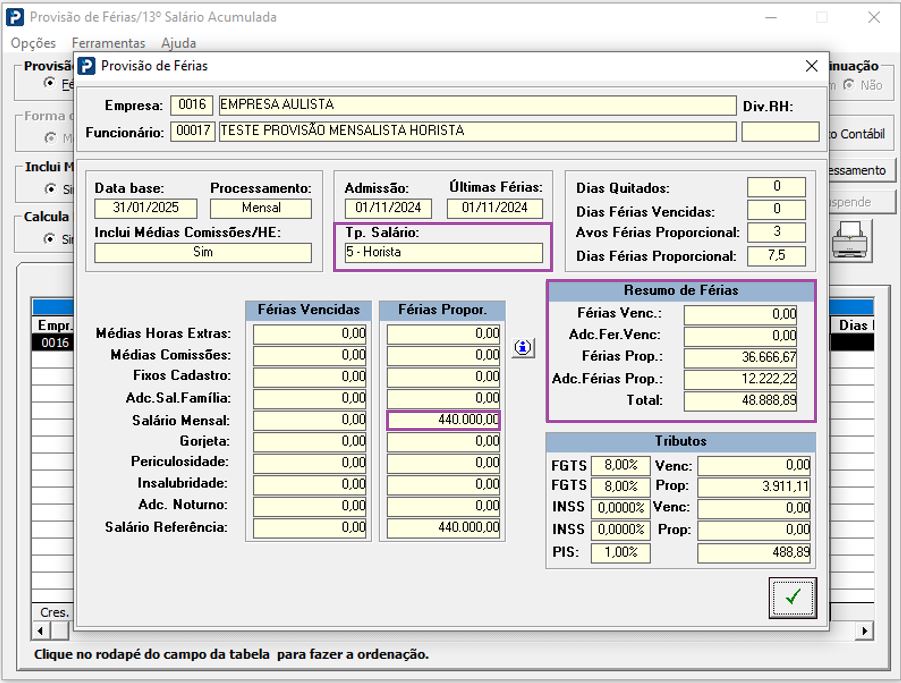901x683 pixels.
Task: Click the main window P application icon
Action: tap(15, 17)
